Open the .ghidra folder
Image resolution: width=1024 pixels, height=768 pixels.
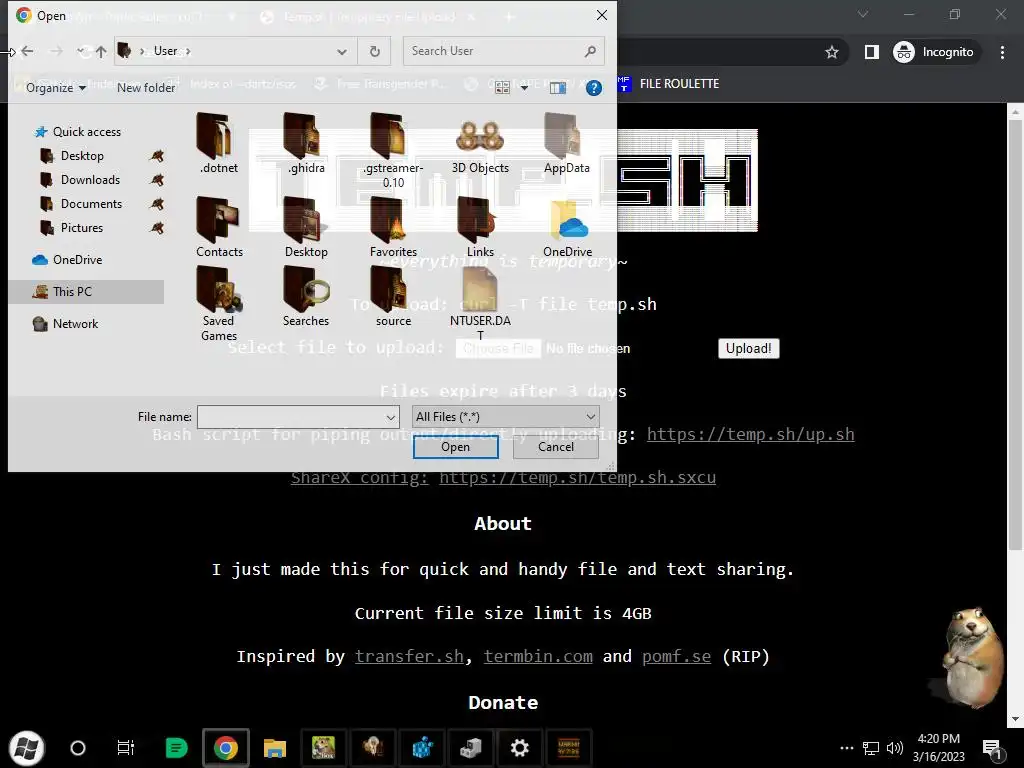pos(306,143)
